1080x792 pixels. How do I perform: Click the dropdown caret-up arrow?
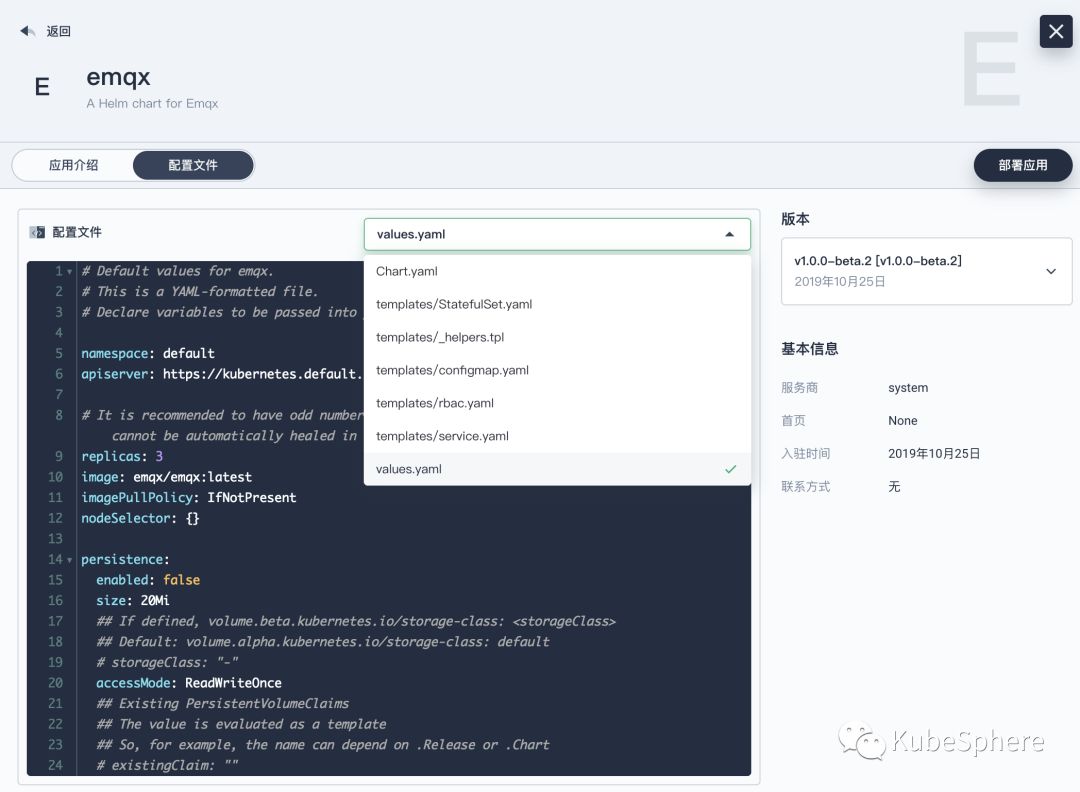[x=729, y=235]
